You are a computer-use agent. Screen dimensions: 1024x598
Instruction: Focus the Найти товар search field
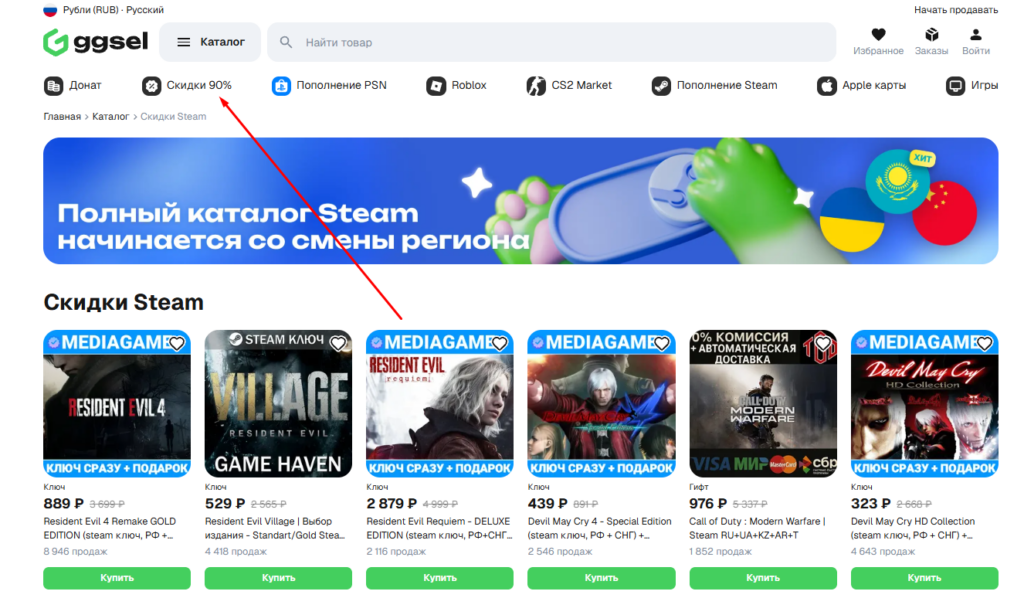552,42
